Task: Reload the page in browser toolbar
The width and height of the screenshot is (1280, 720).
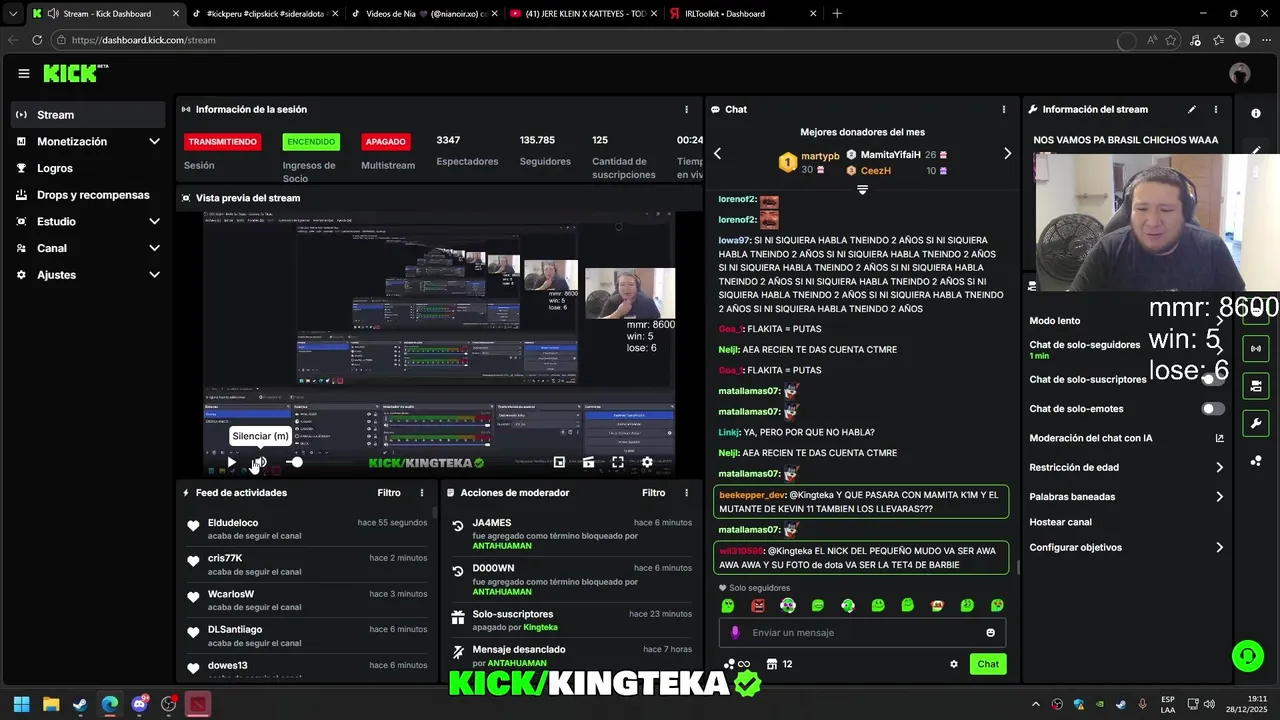Action: pyautogui.click(x=37, y=40)
